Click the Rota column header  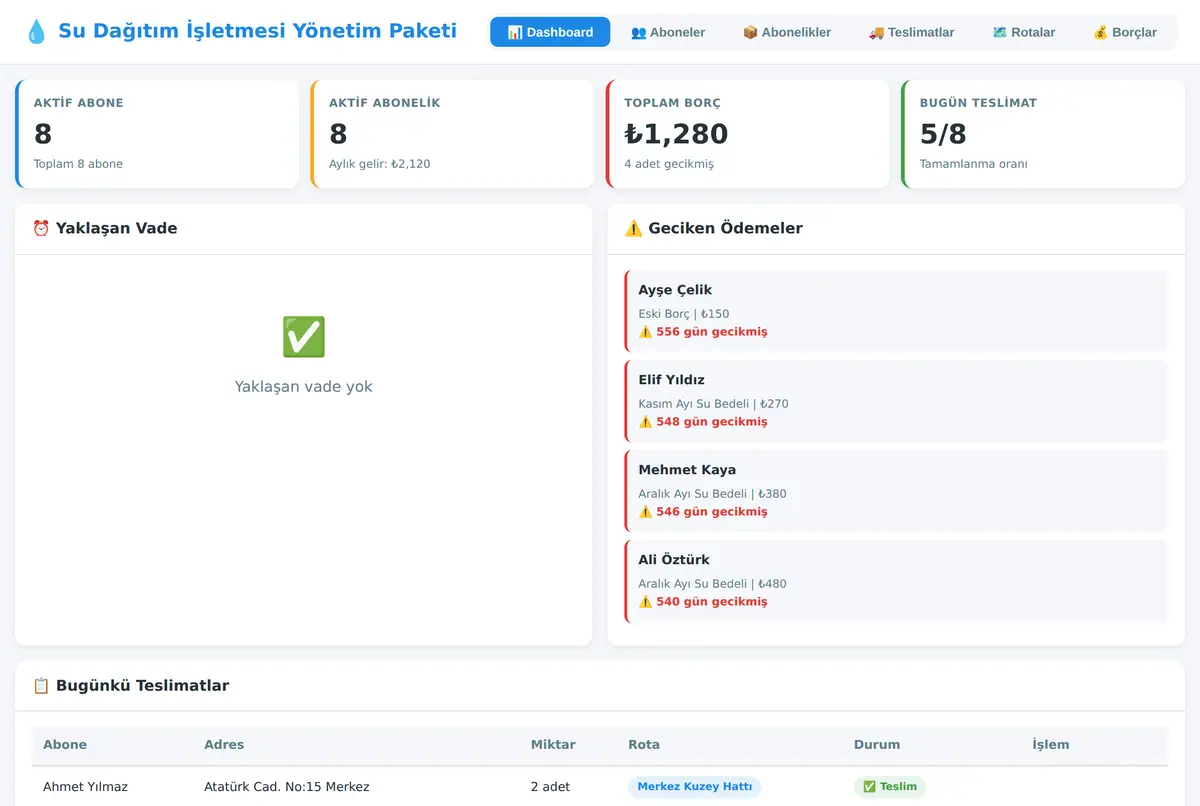point(644,745)
